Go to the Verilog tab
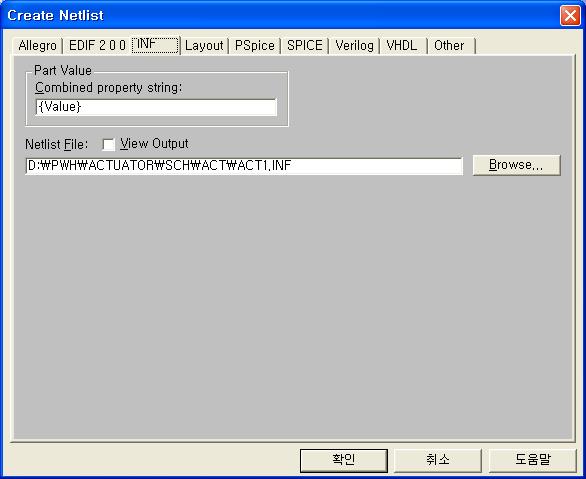The width and height of the screenshot is (586, 479). click(354, 46)
